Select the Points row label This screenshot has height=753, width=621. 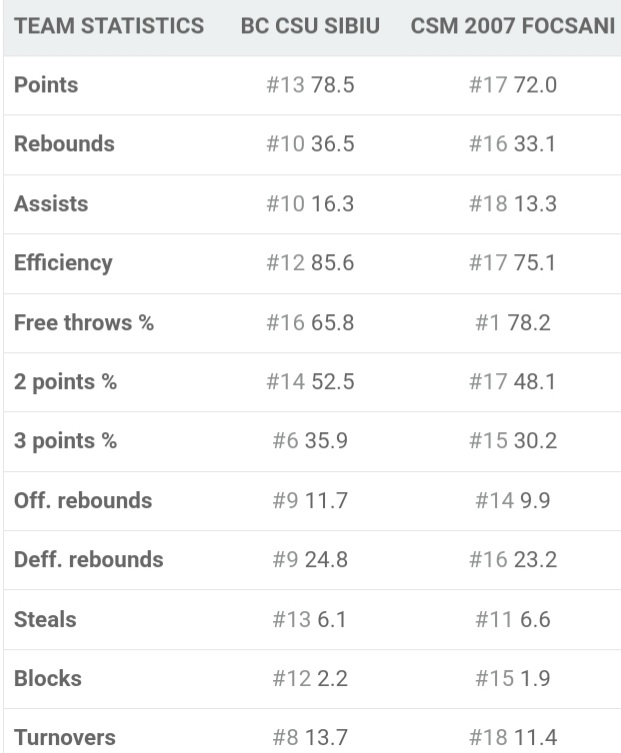point(46,85)
